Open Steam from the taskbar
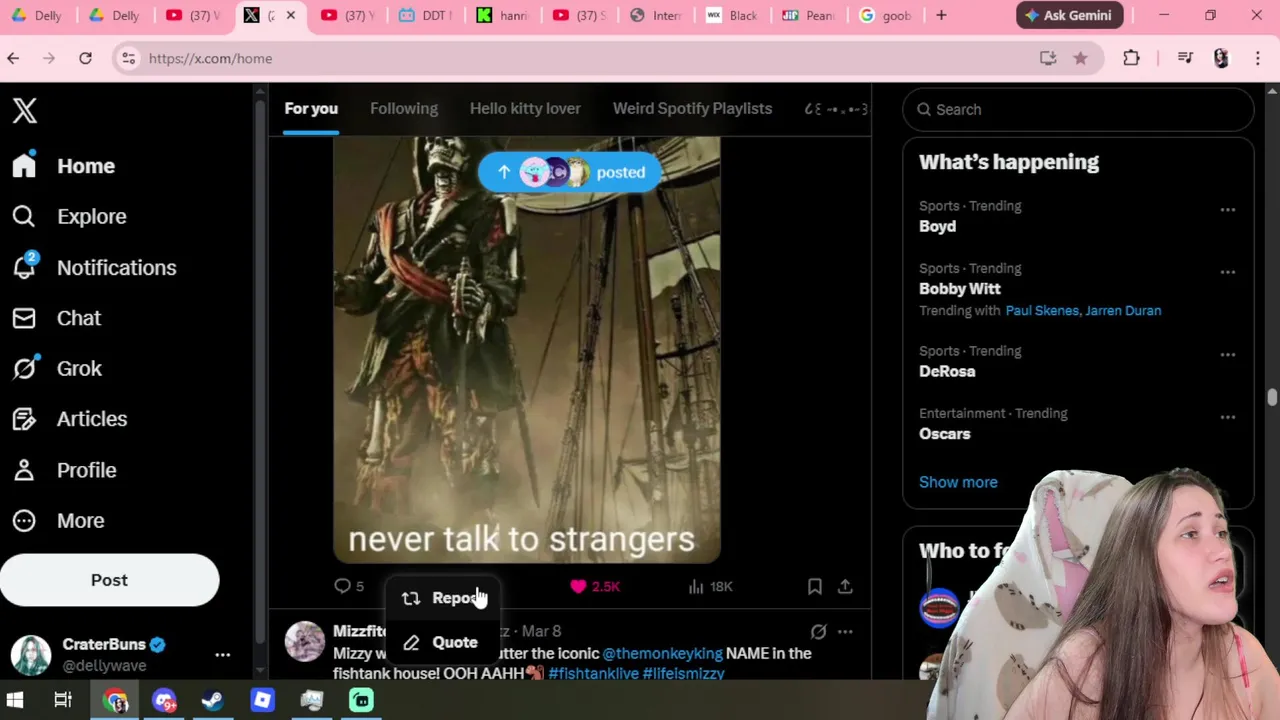The image size is (1280, 720). point(212,700)
